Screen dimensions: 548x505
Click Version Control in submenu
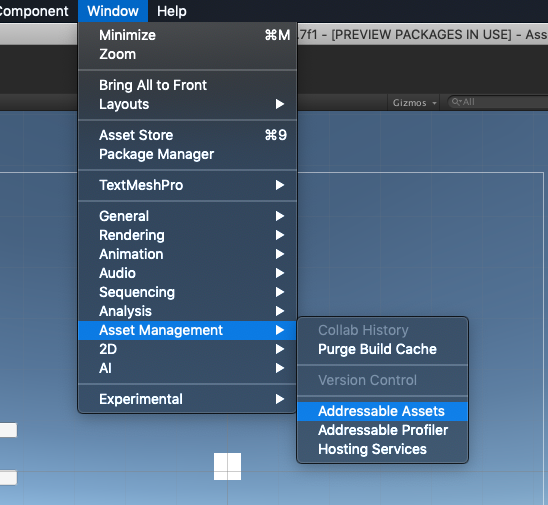(x=382, y=380)
